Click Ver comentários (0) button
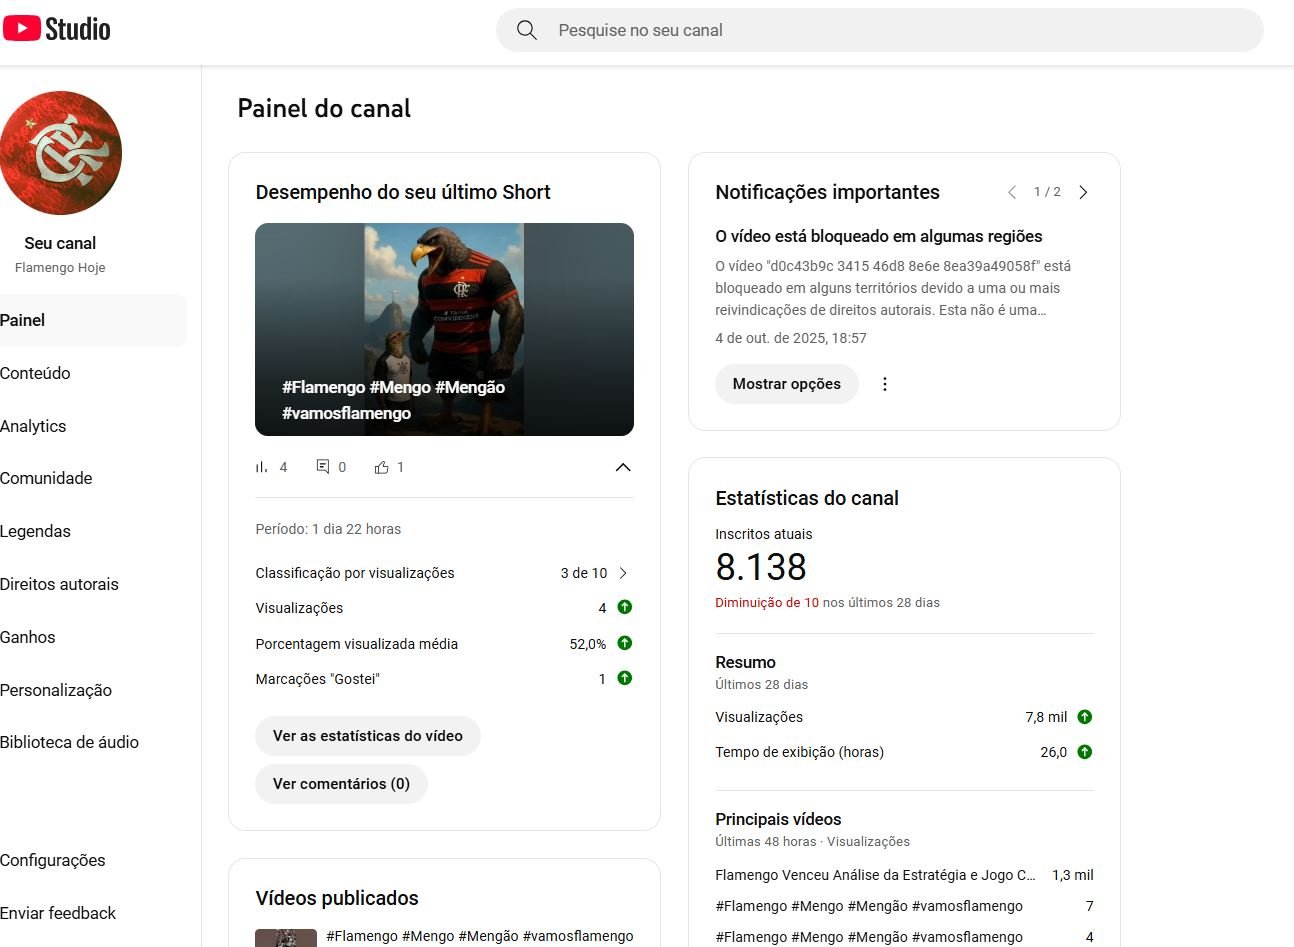The height and width of the screenshot is (947, 1294). [x=341, y=784]
